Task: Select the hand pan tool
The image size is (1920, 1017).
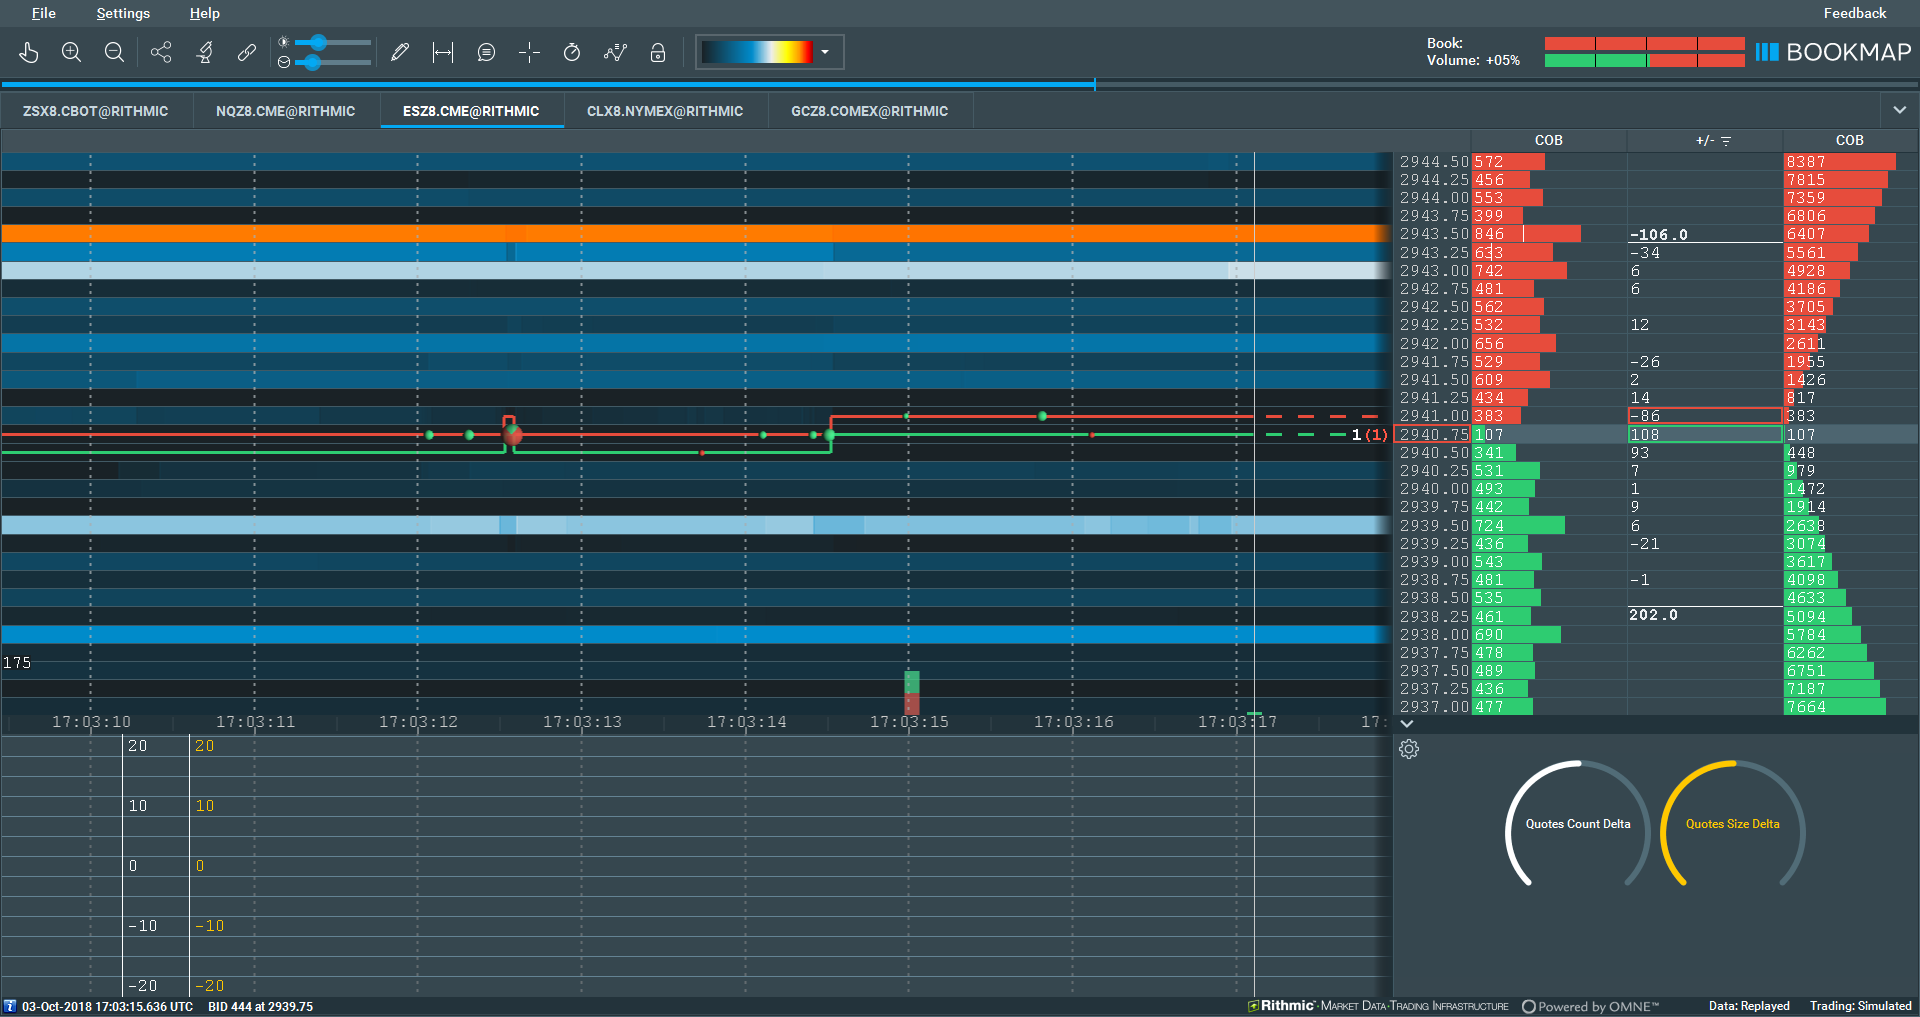Action: (28, 52)
